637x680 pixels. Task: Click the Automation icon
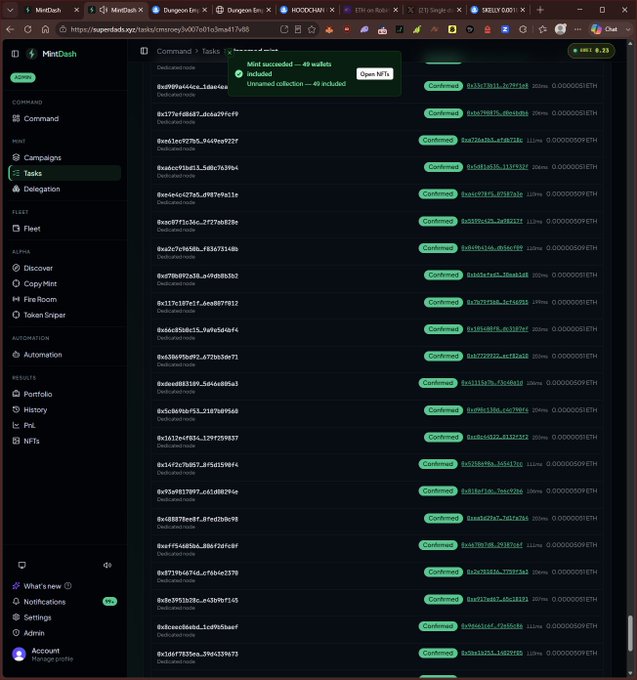pyautogui.click(x=16, y=354)
